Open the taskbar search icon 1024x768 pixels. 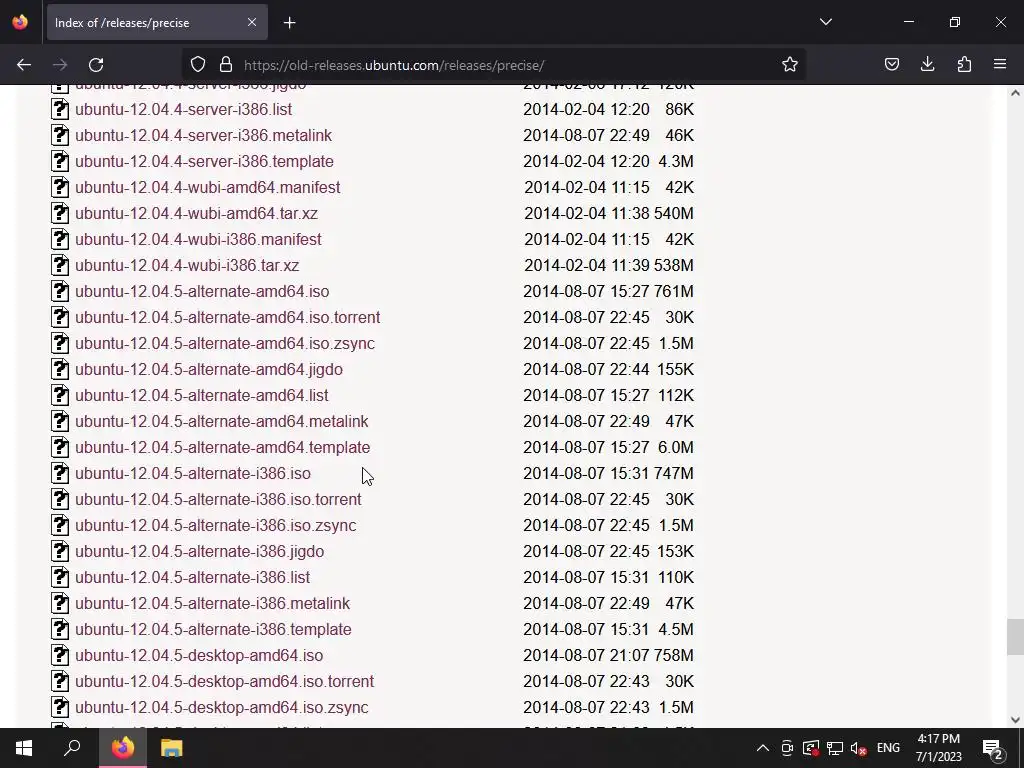(72, 748)
